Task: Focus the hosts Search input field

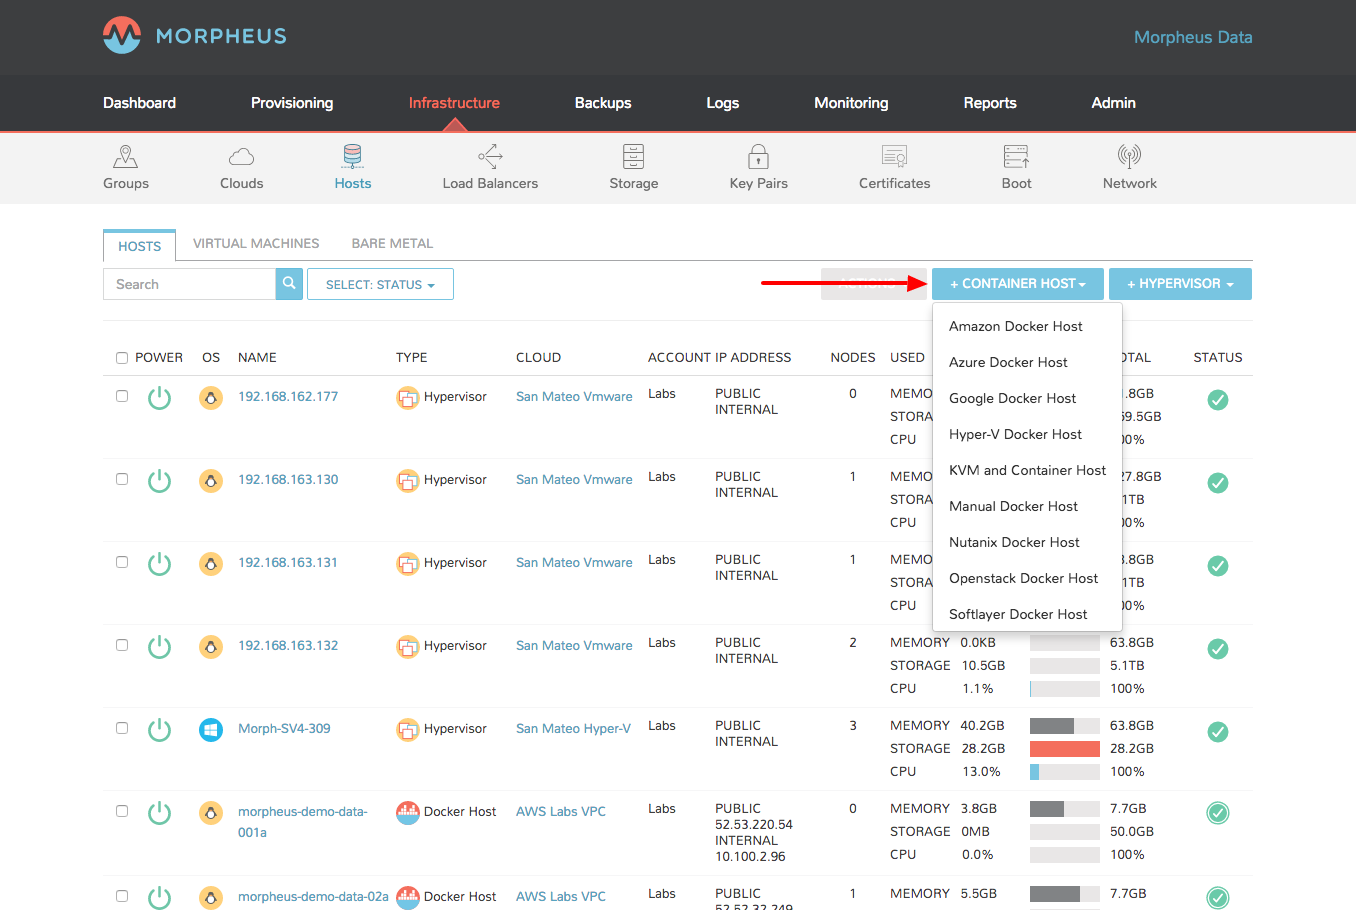Action: tap(189, 284)
